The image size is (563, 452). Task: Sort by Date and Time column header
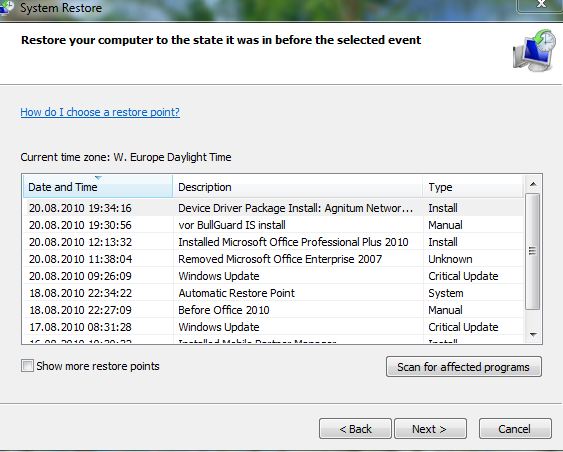point(98,187)
